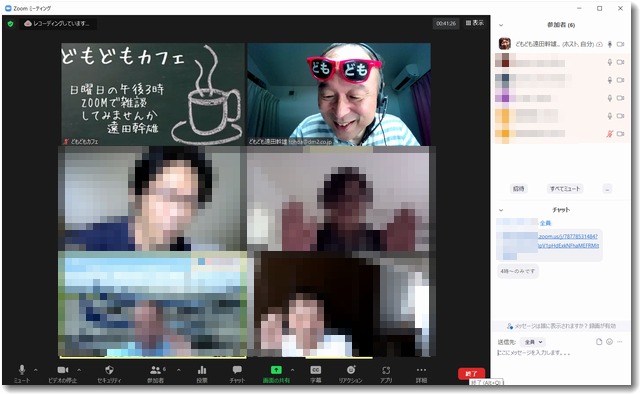Click すべてミュート button
The image size is (640, 394).
point(564,189)
